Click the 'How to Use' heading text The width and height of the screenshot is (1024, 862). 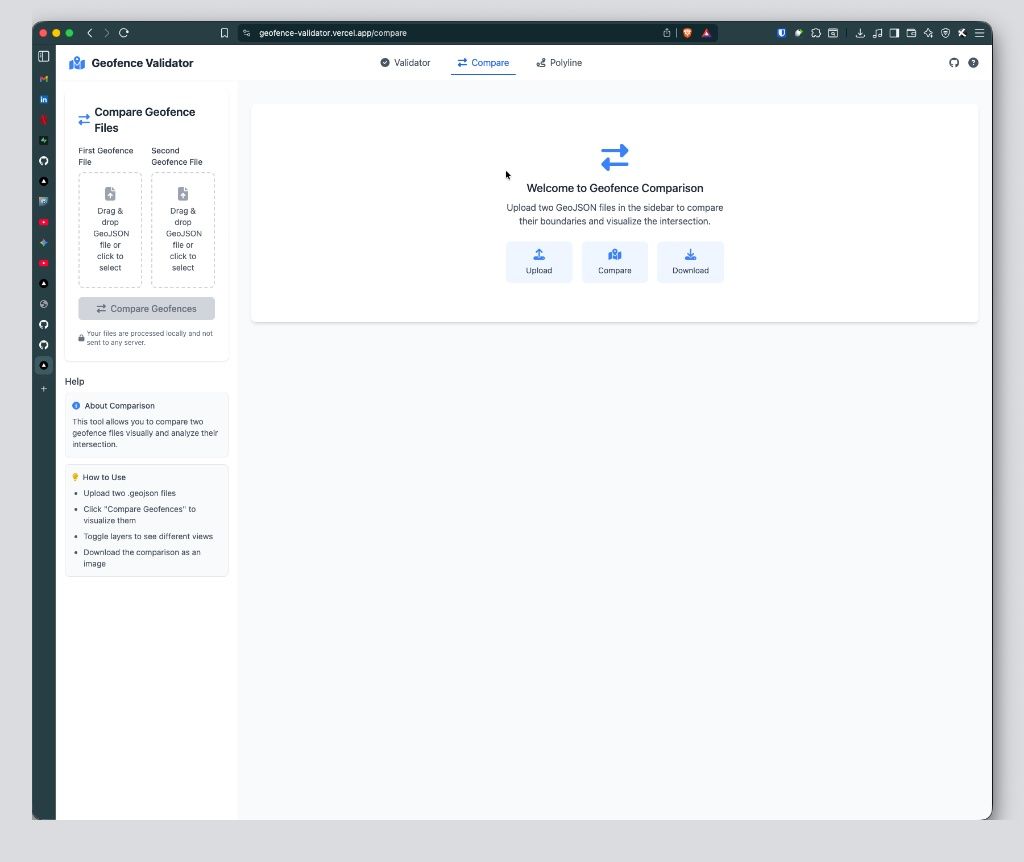coord(104,477)
